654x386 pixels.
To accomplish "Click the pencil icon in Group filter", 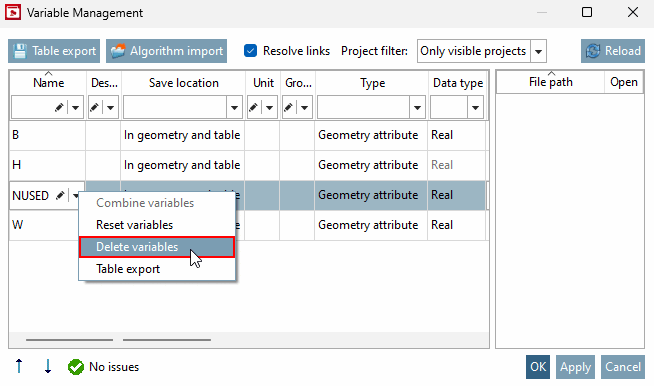I will (x=288, y=108).
